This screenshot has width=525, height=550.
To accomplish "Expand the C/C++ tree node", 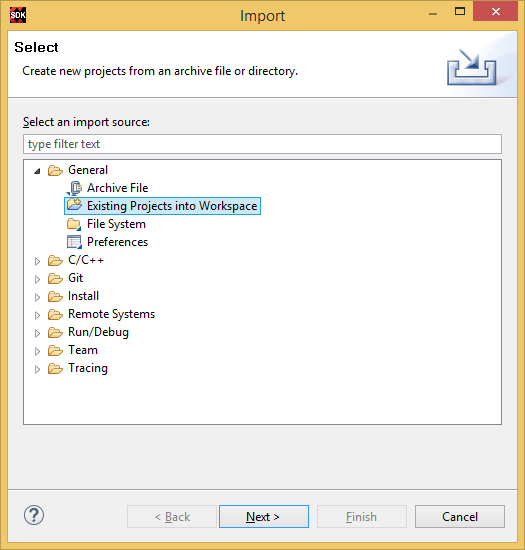I will point(37,261).
